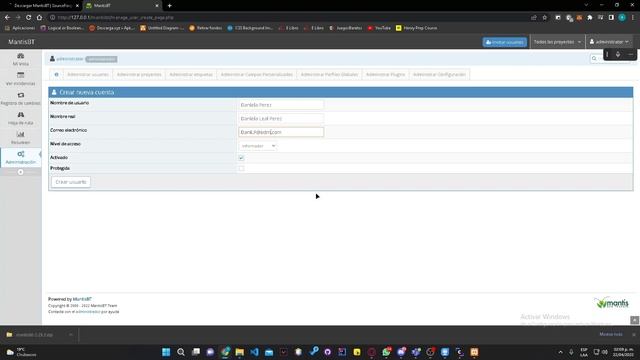Viewport: 640px width, 360px height.
Task: Switch to Administrar Plugins tab
Action: [385, 75]
